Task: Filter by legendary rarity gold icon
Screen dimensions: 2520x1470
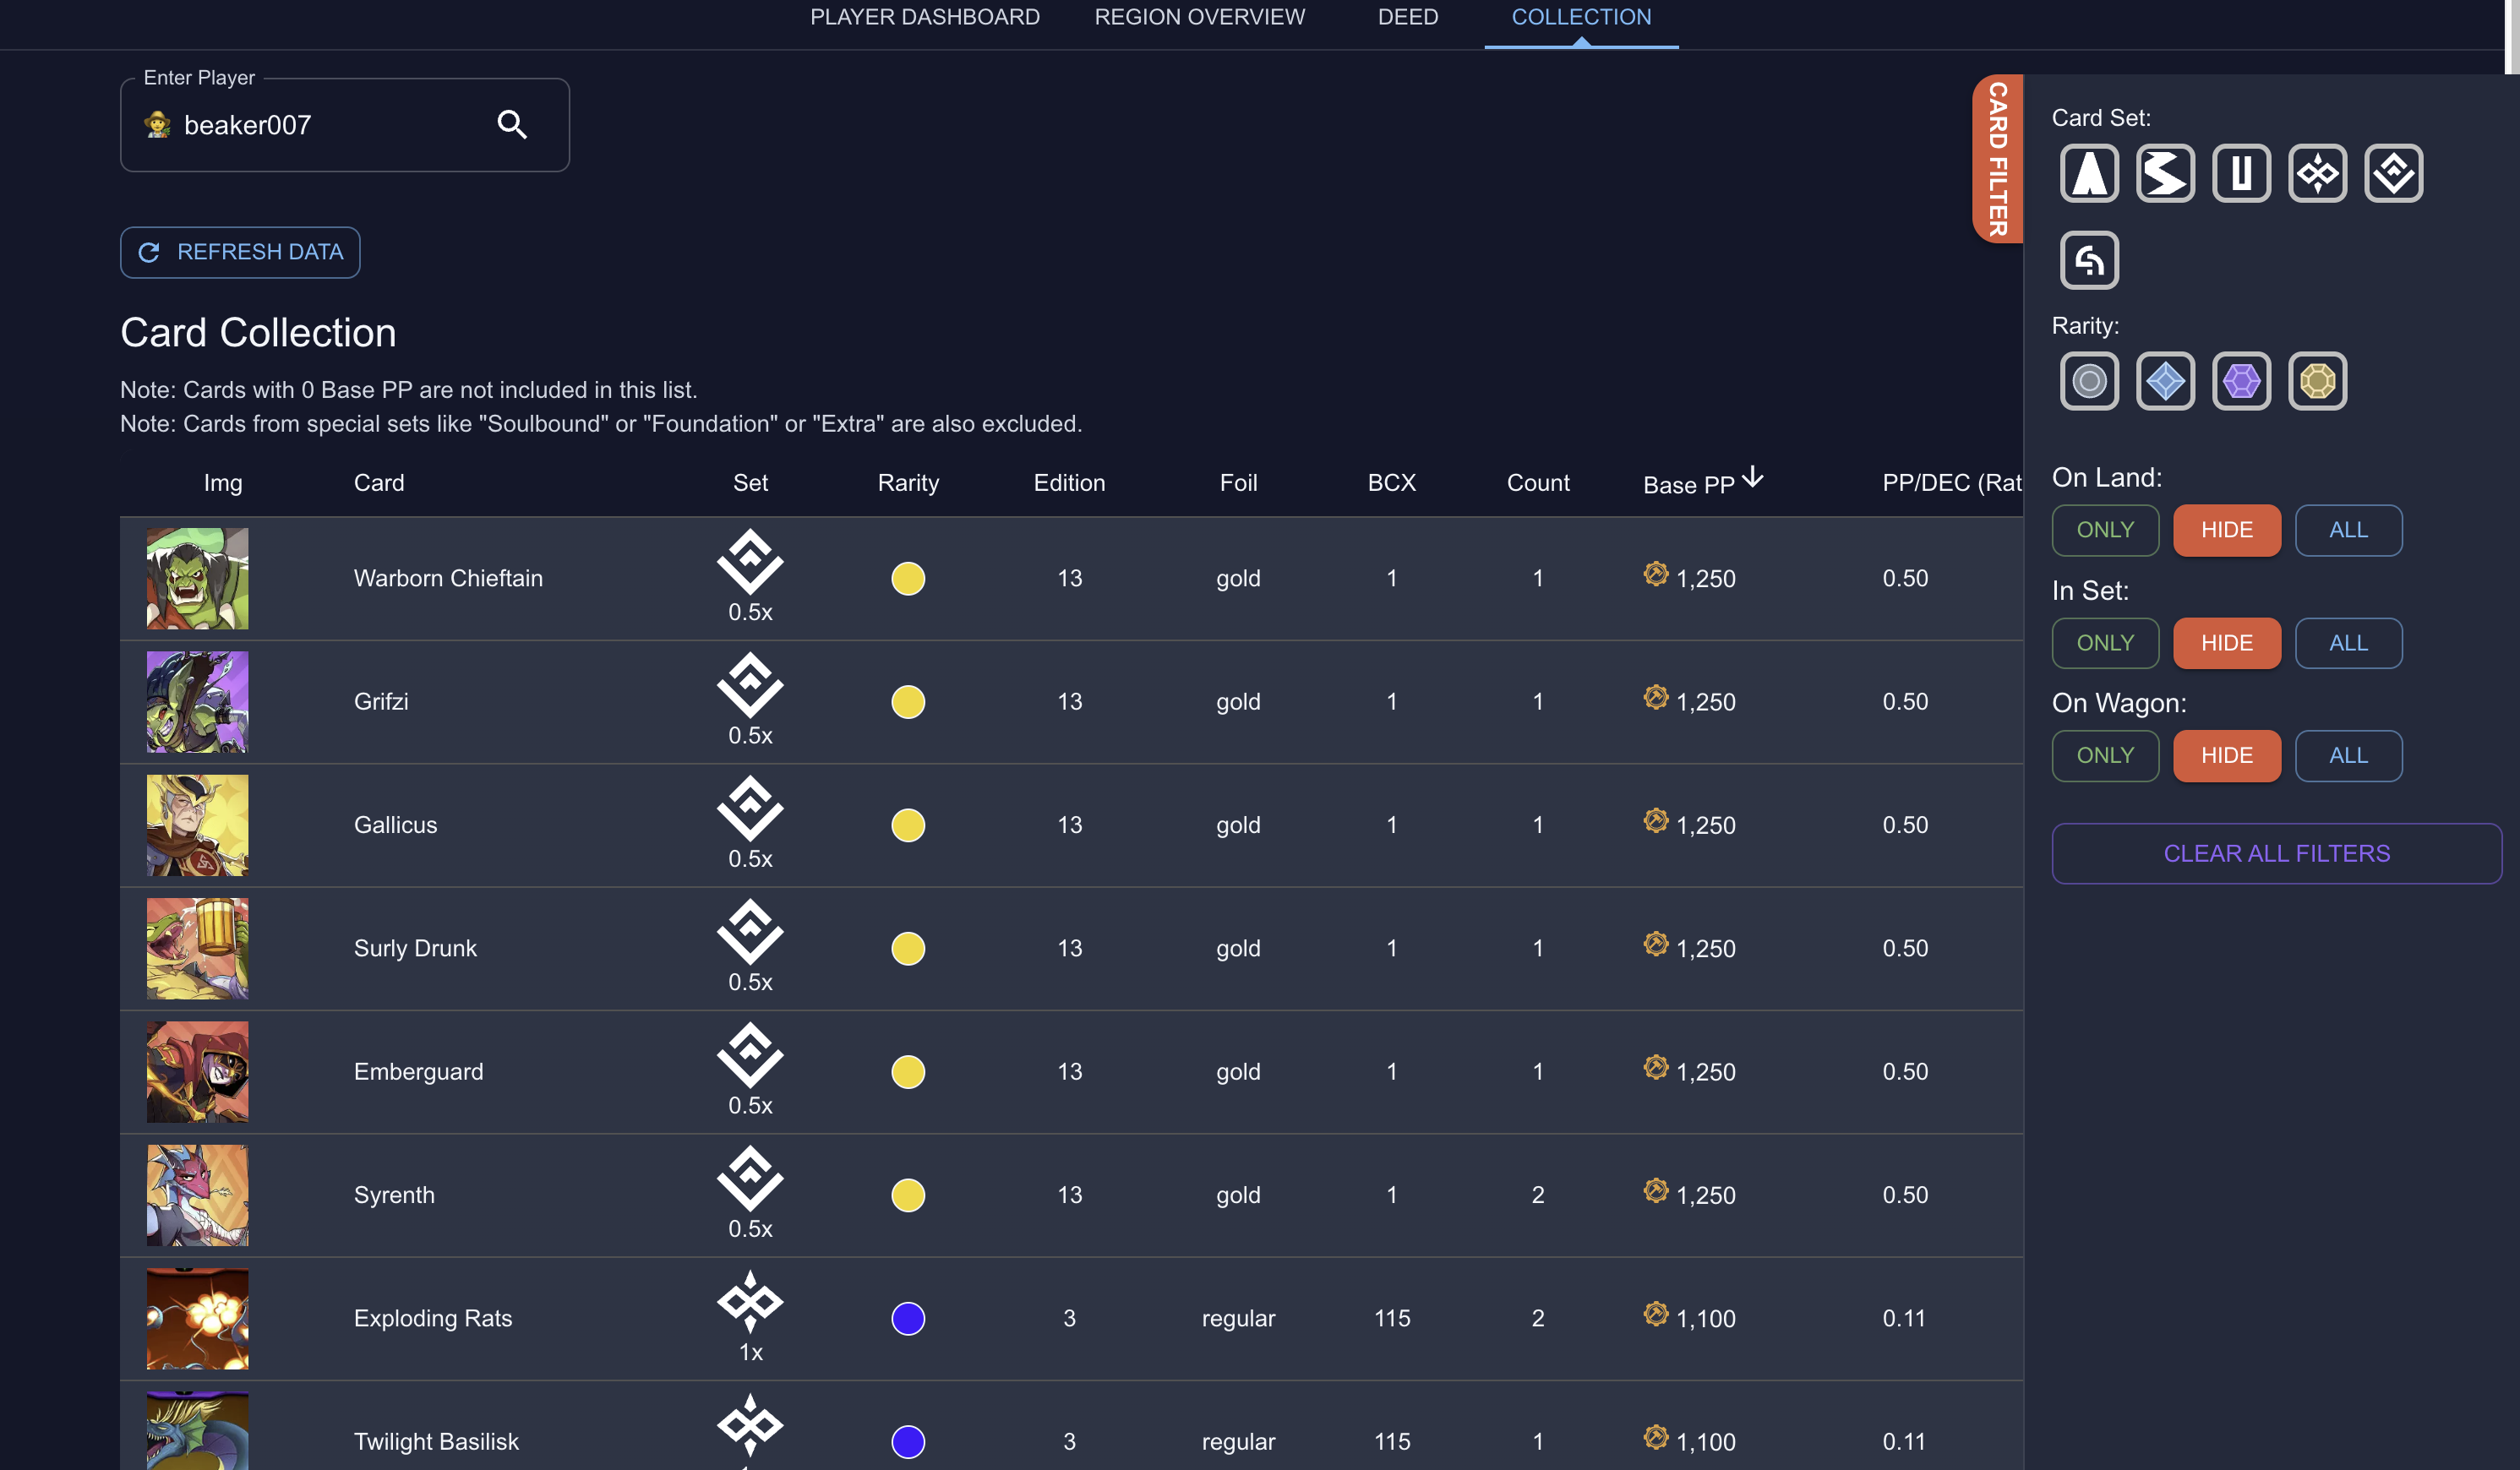Action: click(2317, 381)
